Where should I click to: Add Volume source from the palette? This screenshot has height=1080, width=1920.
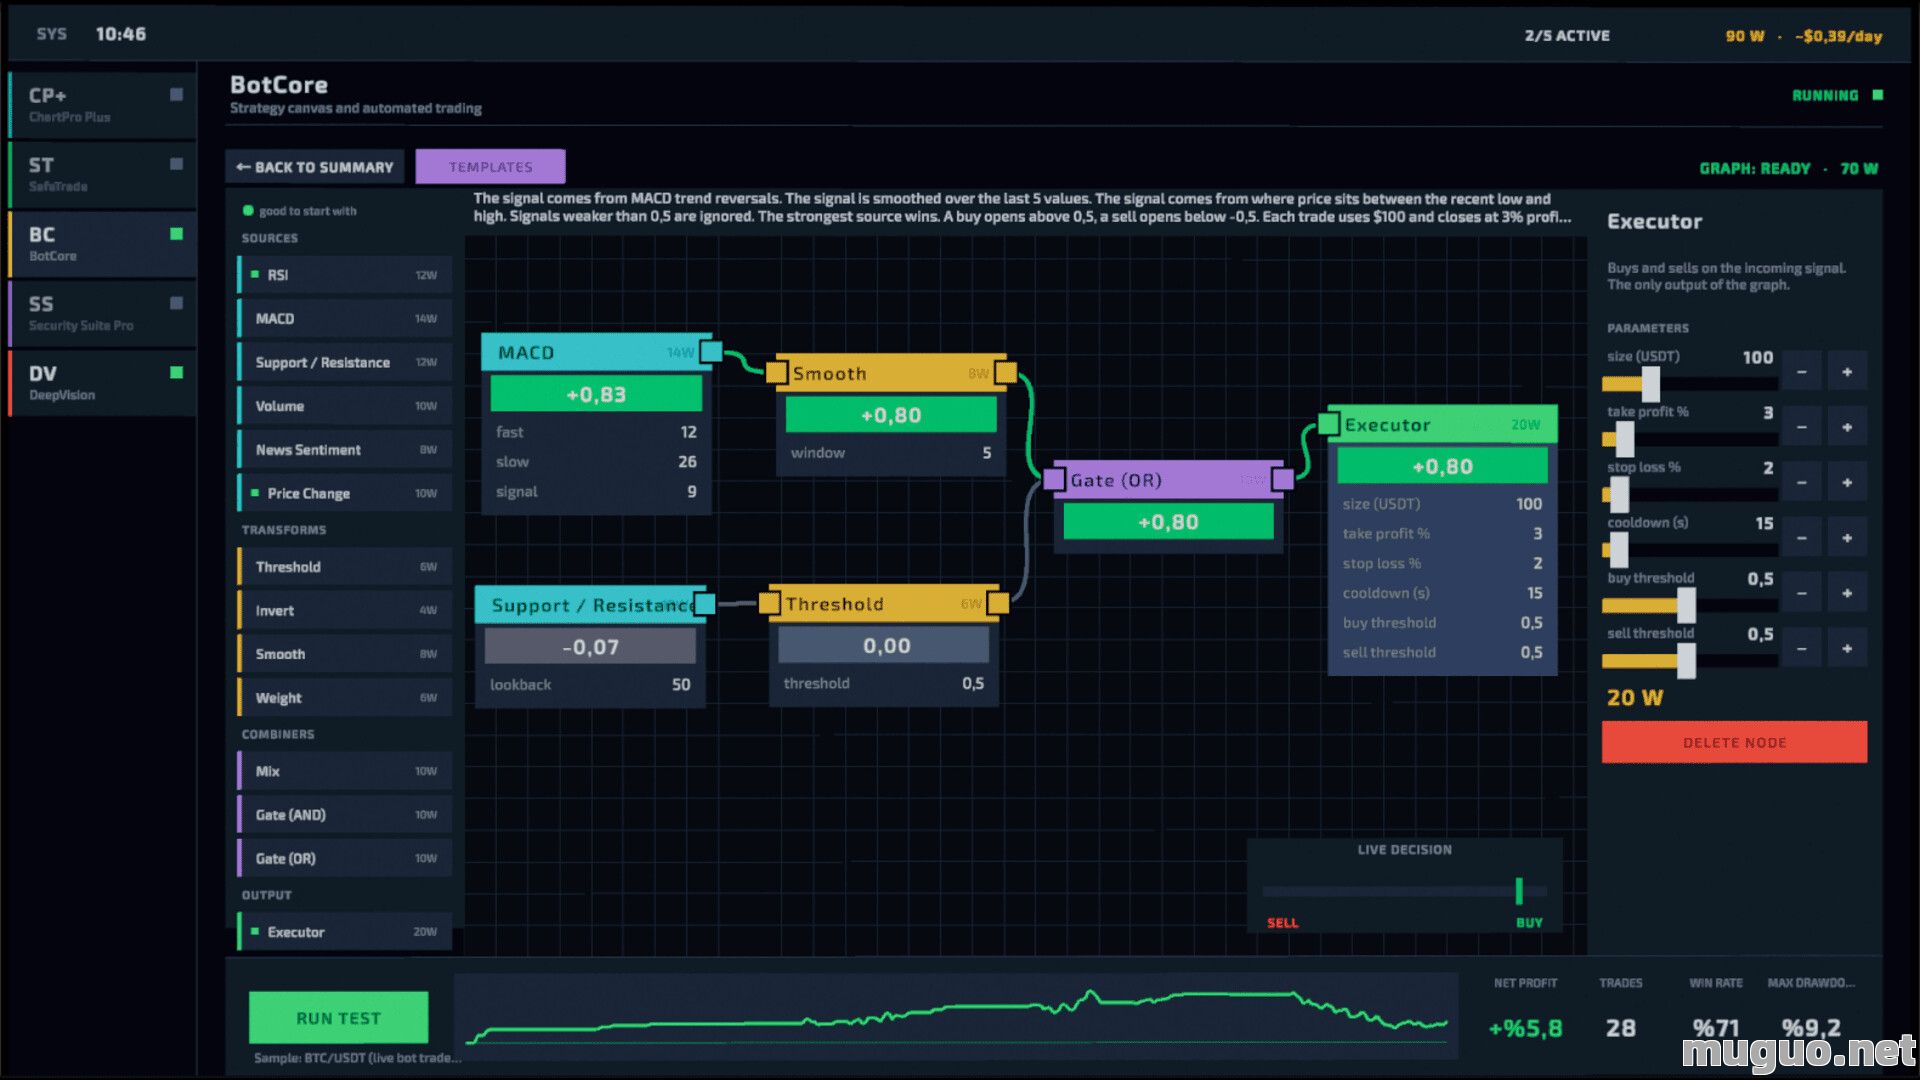(345, 406)
